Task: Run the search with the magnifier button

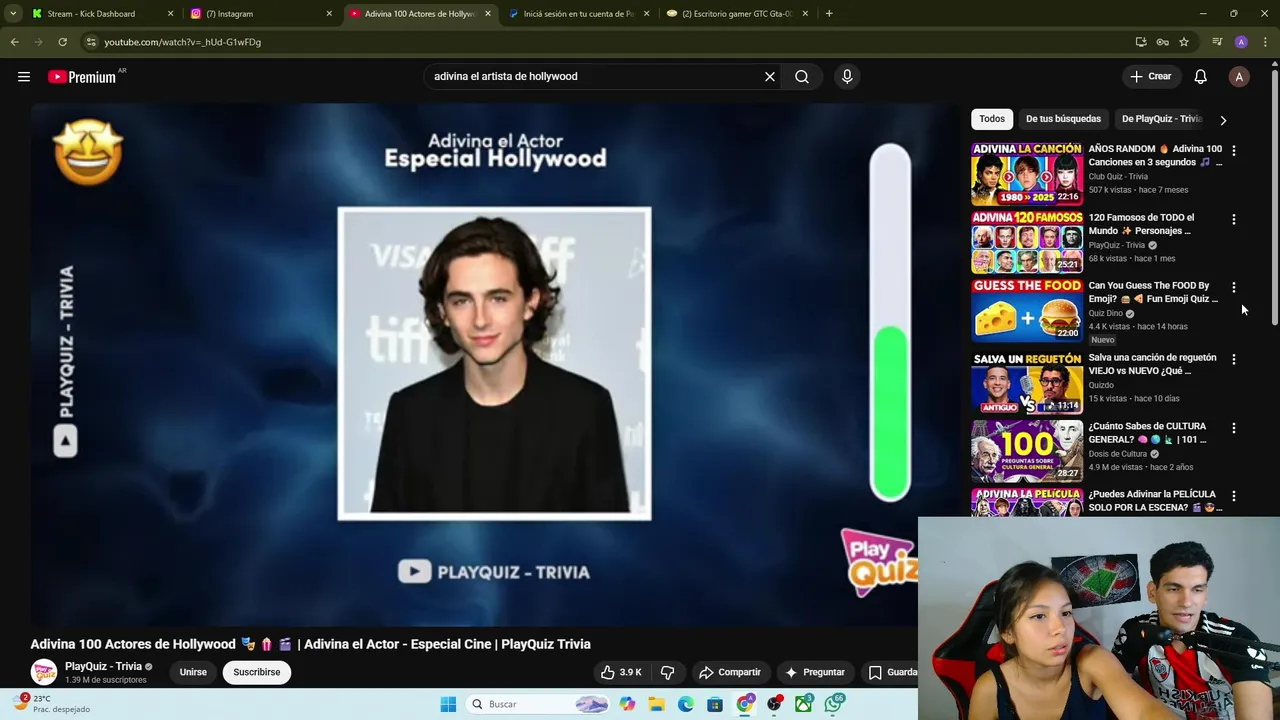Action: tap(802, 76)
